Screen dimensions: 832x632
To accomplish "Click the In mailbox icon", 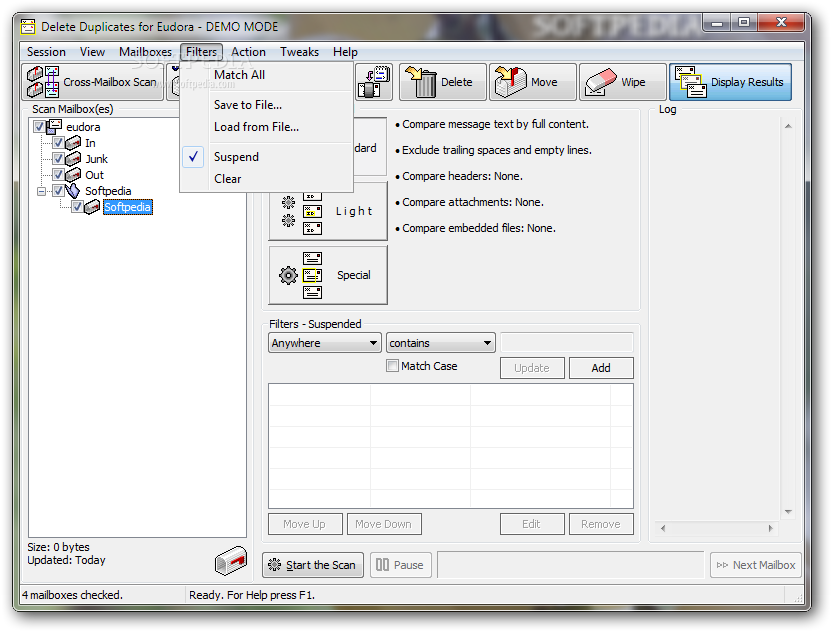I will coord(73,143).
